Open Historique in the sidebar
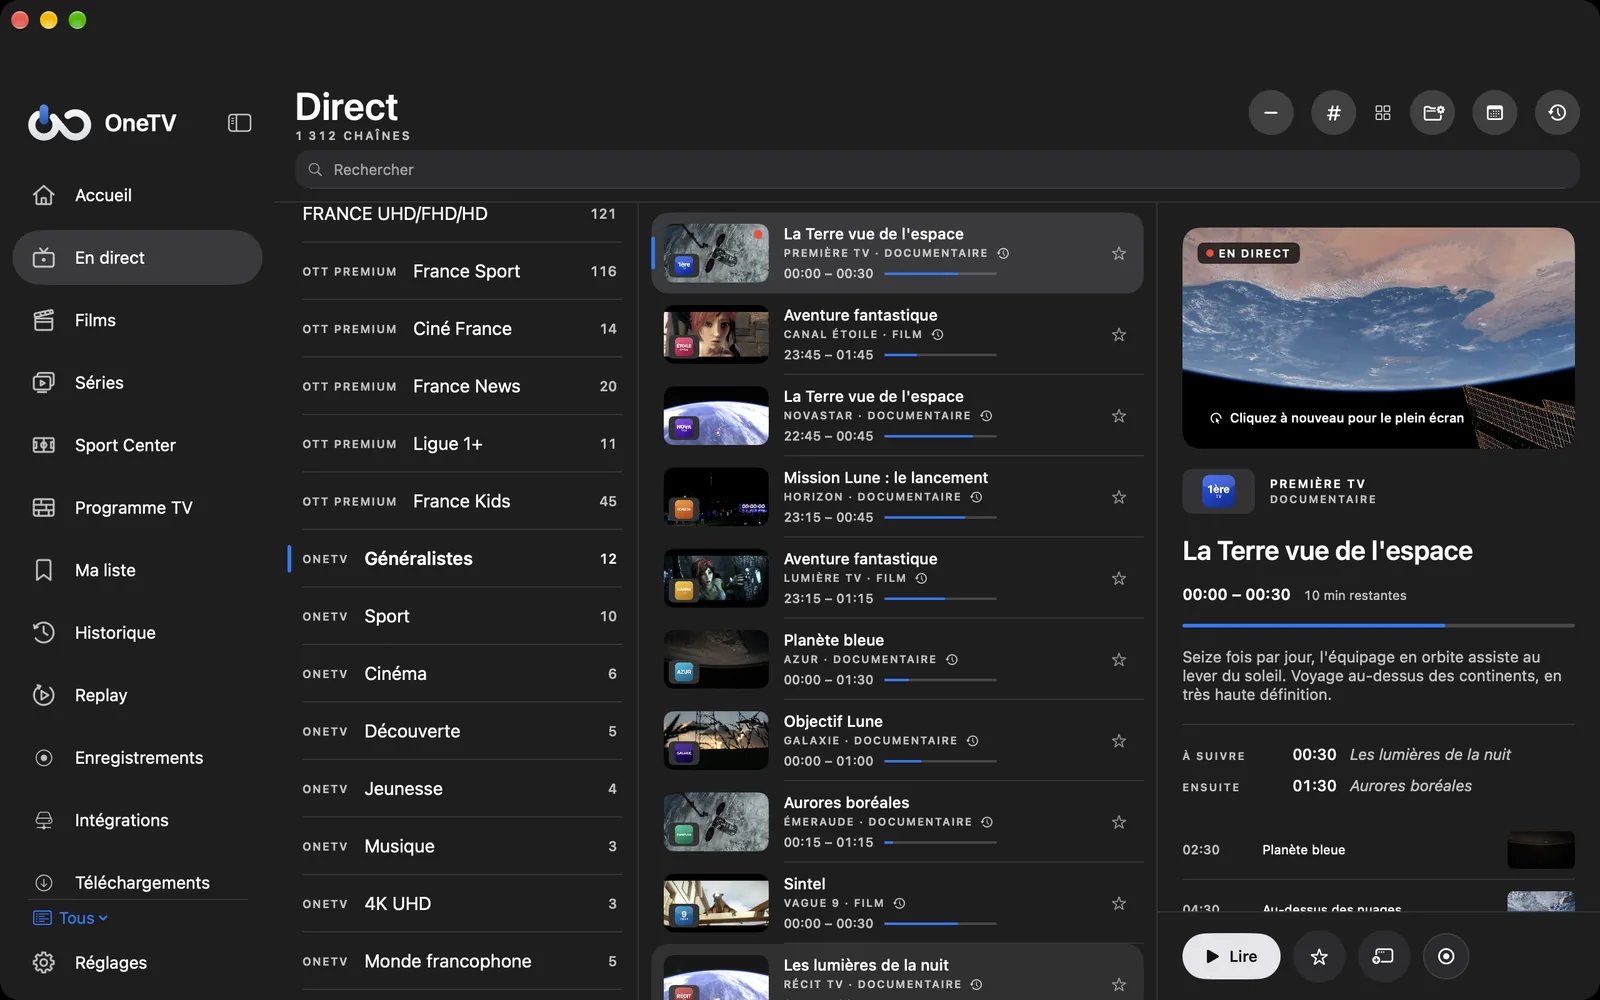 coord(137,633)
